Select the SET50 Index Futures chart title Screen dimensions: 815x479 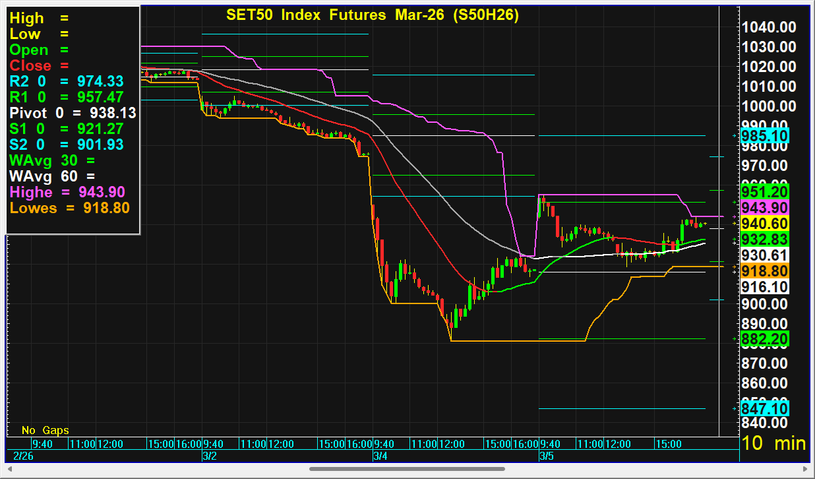[x=369, y=15]
